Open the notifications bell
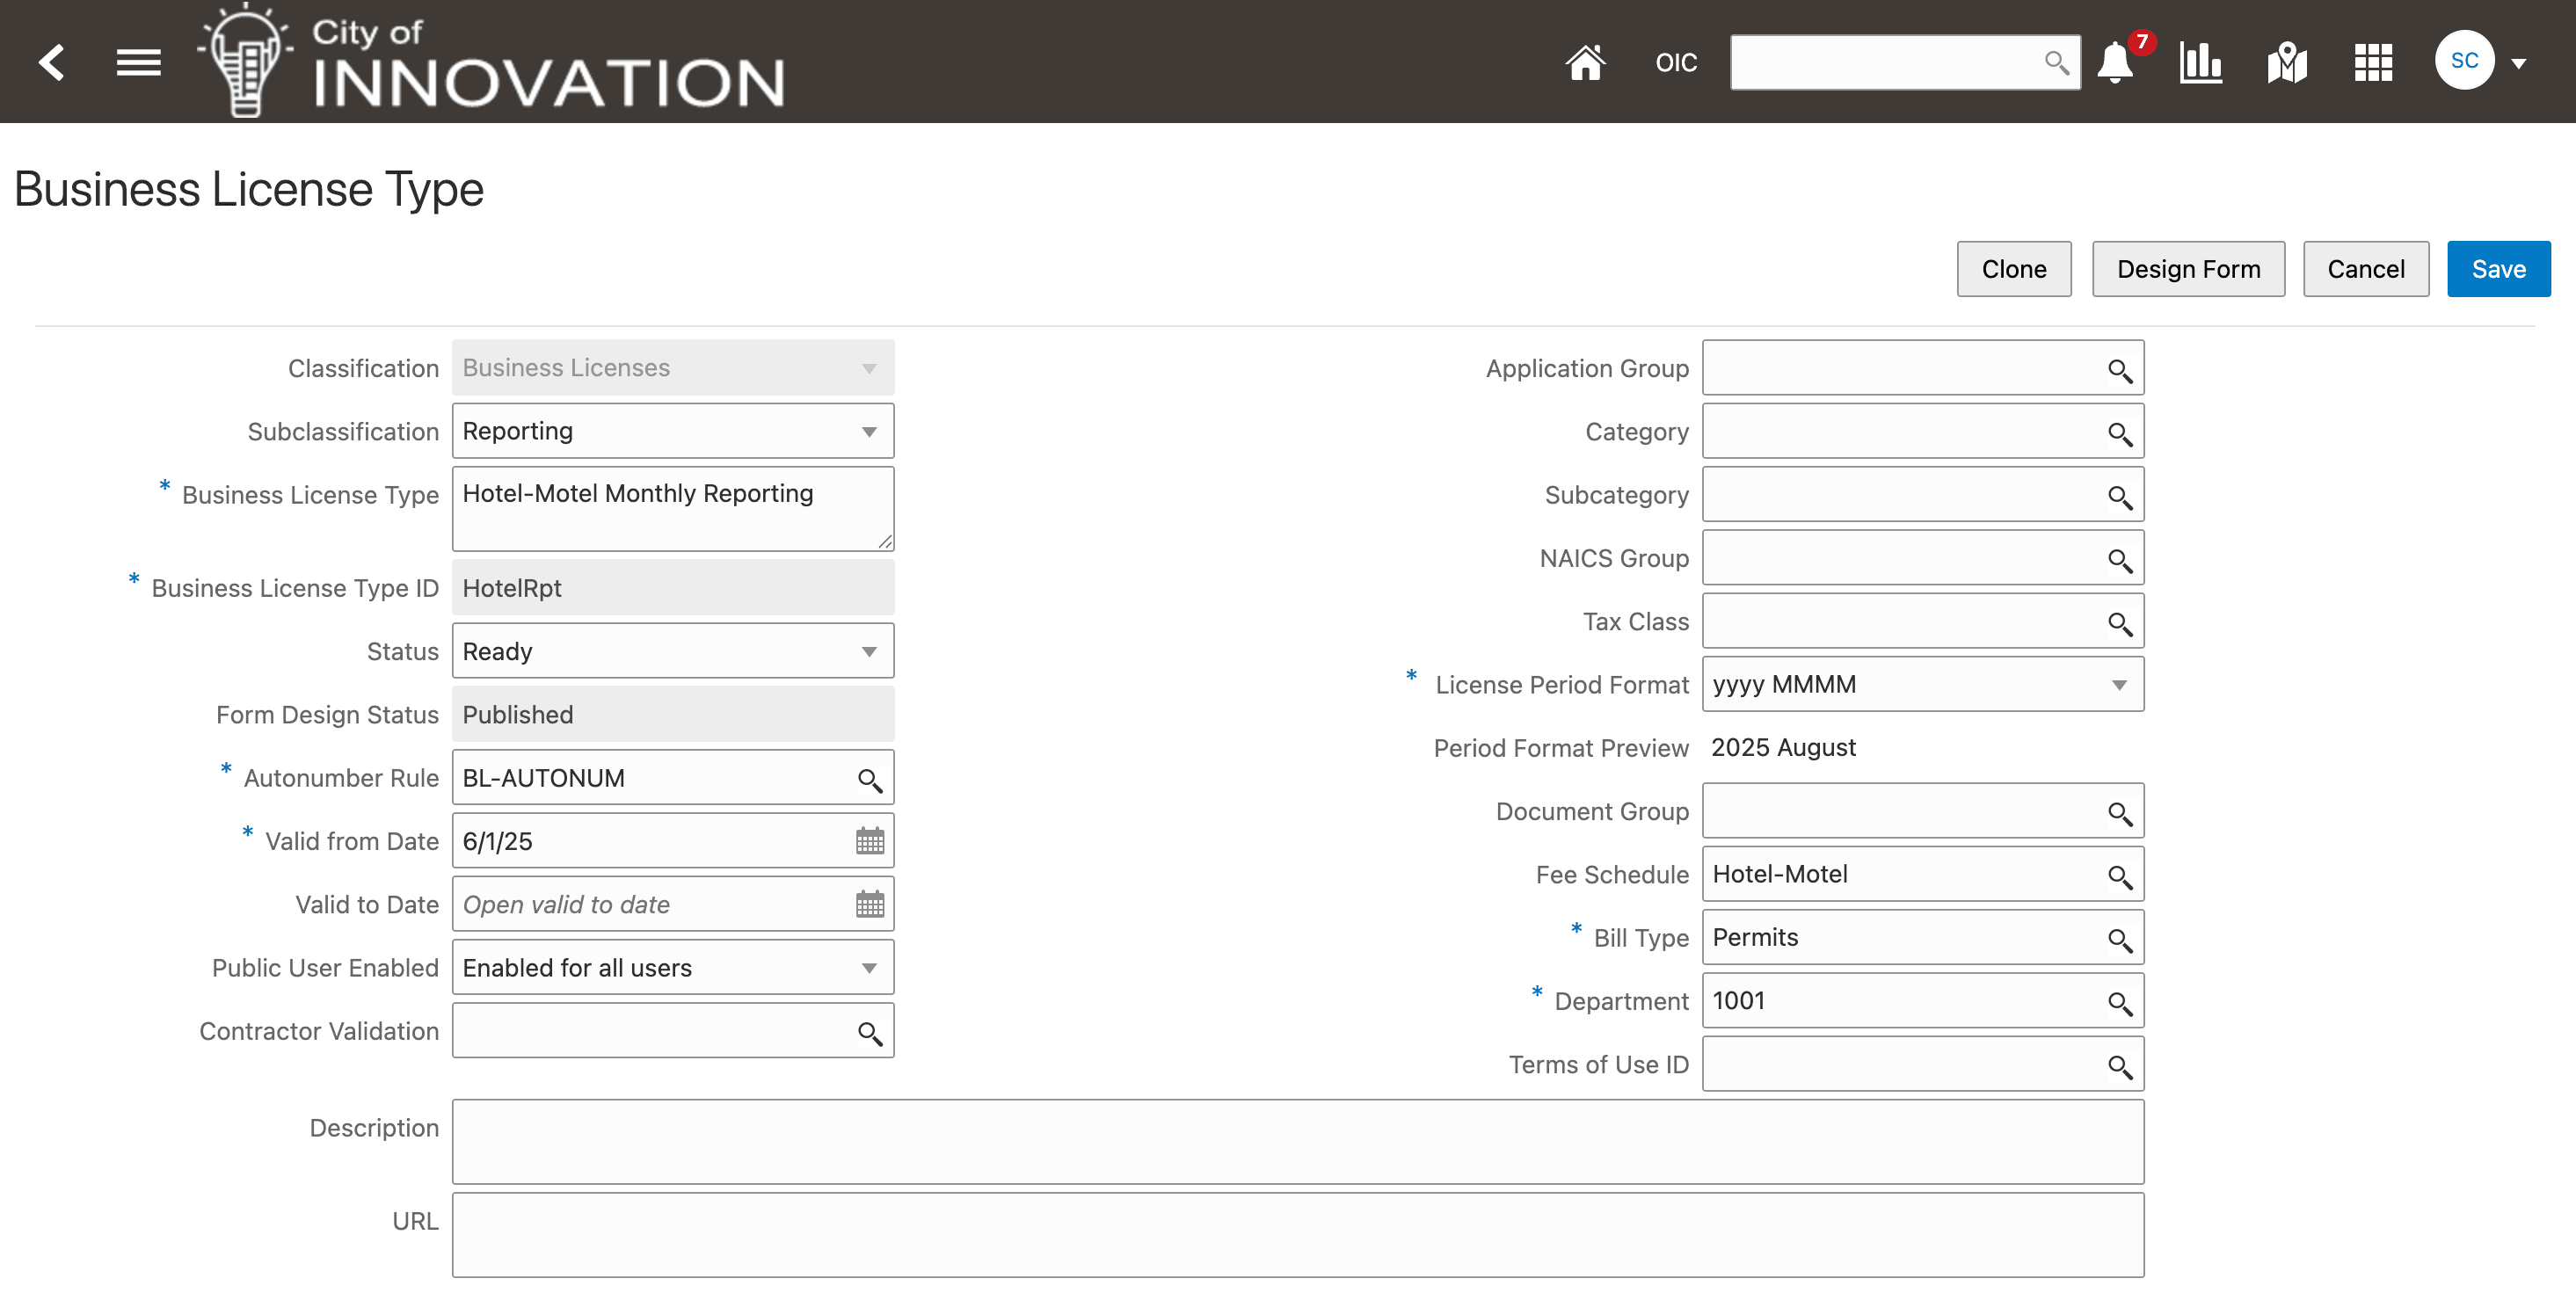 click(2114, 62)
